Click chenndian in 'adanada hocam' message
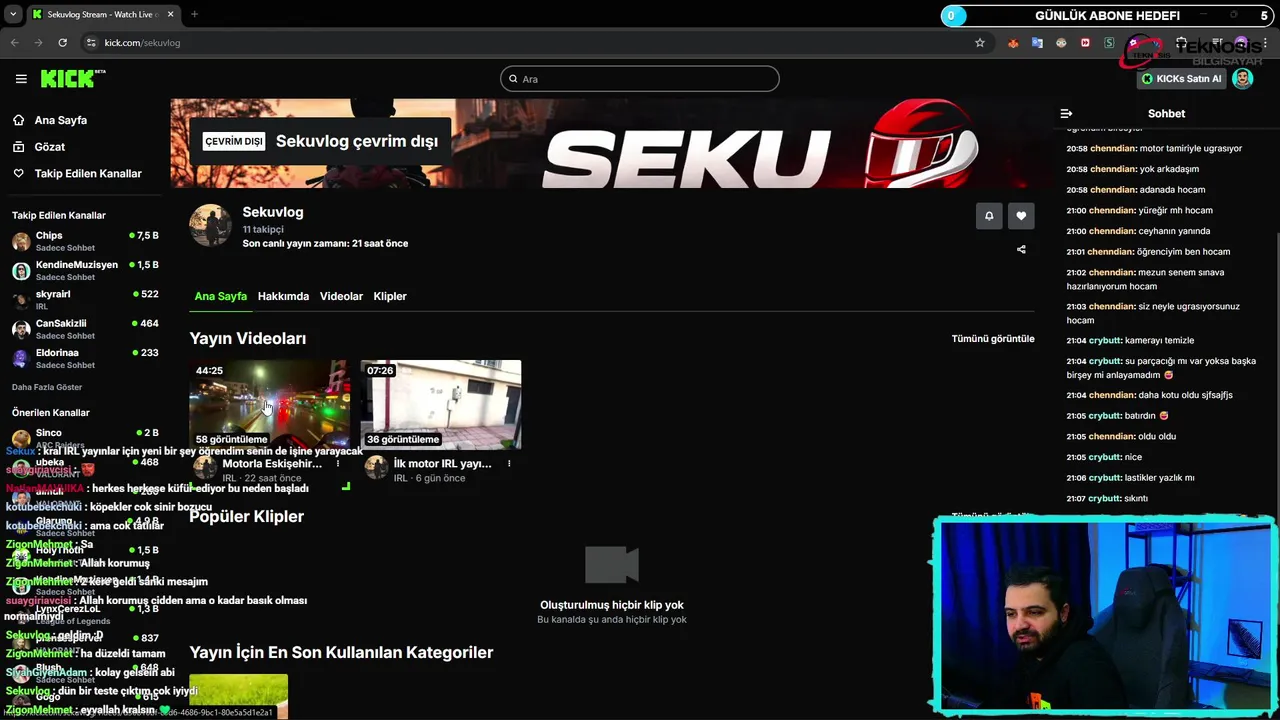The width and height of the screenshot is (1280, 720). point(1113,190)
